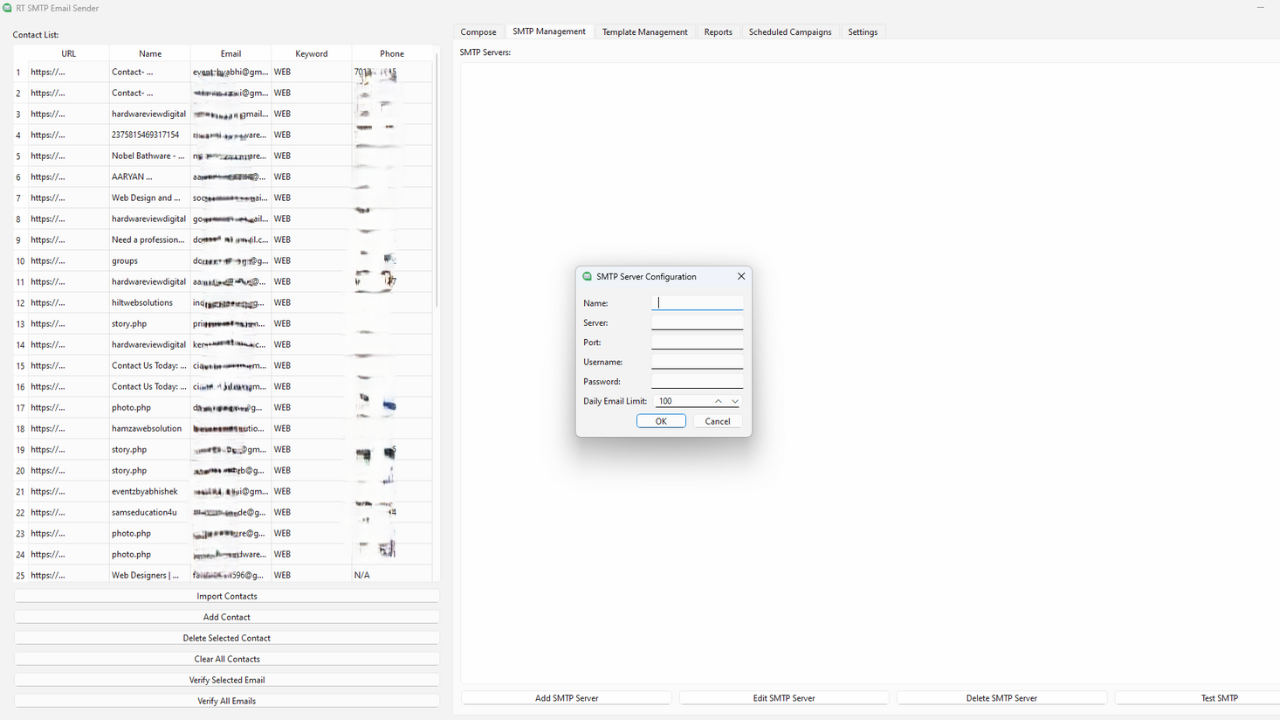Click the green icon on SMTP Server Configuration dialog

point(585,276)
